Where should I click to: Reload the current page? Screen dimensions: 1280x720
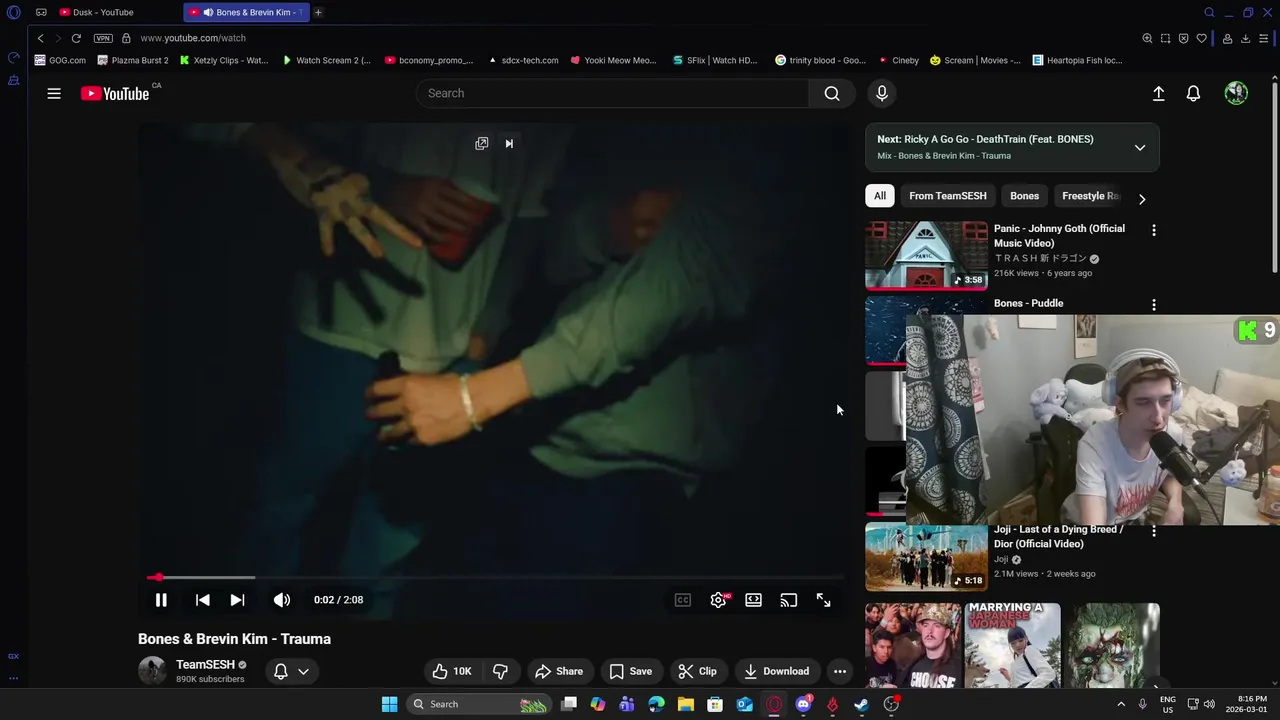(x=76, y=38)
